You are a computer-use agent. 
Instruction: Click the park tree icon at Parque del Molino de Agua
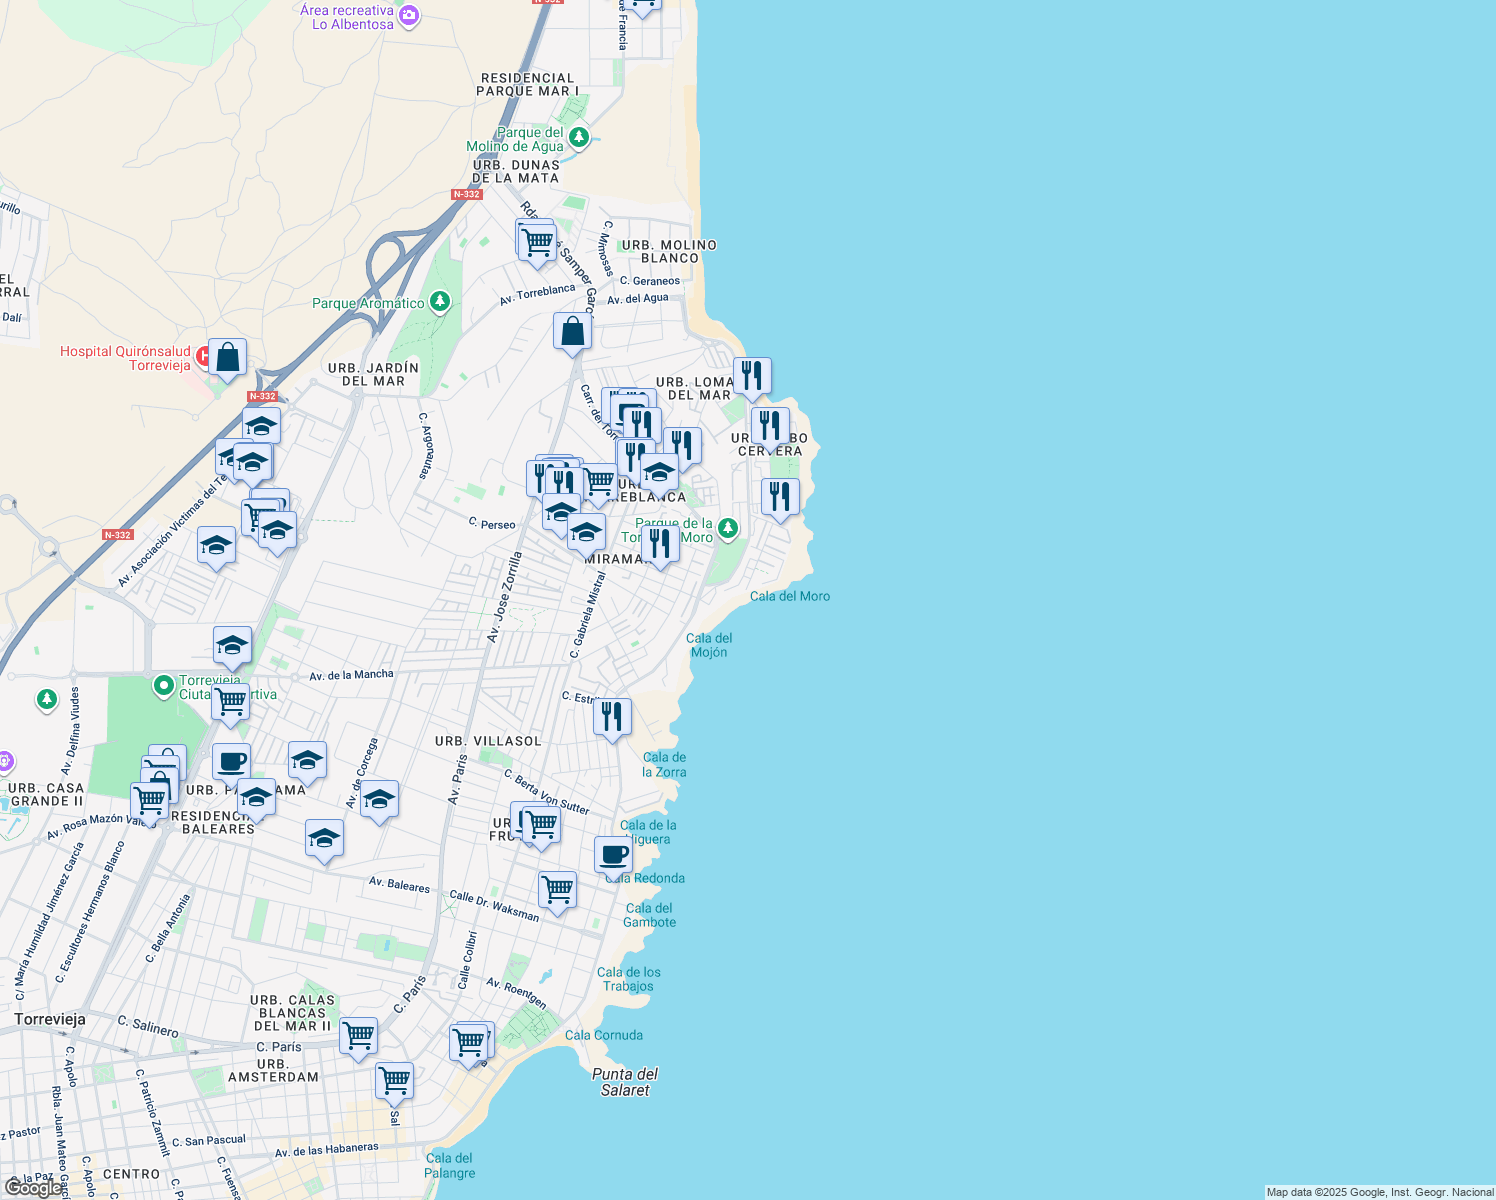(578, 138)
